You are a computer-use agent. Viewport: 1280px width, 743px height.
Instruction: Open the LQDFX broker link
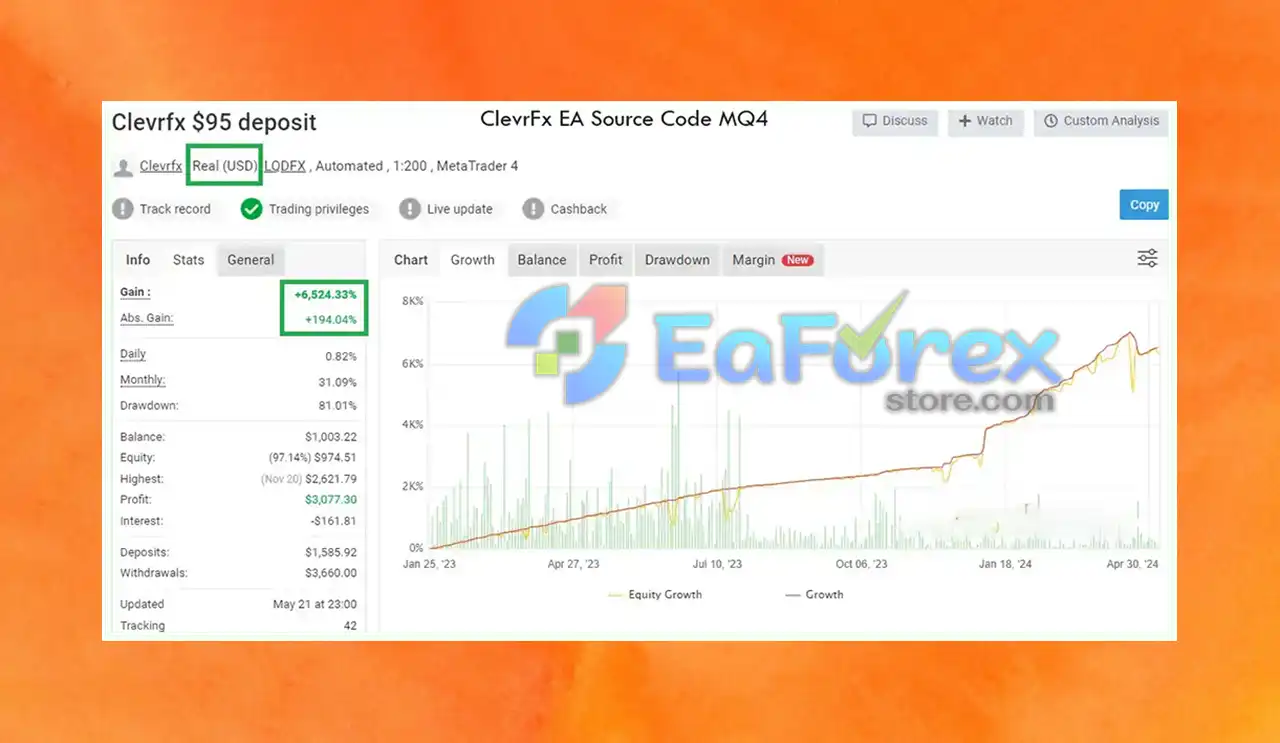coord(285,166)
